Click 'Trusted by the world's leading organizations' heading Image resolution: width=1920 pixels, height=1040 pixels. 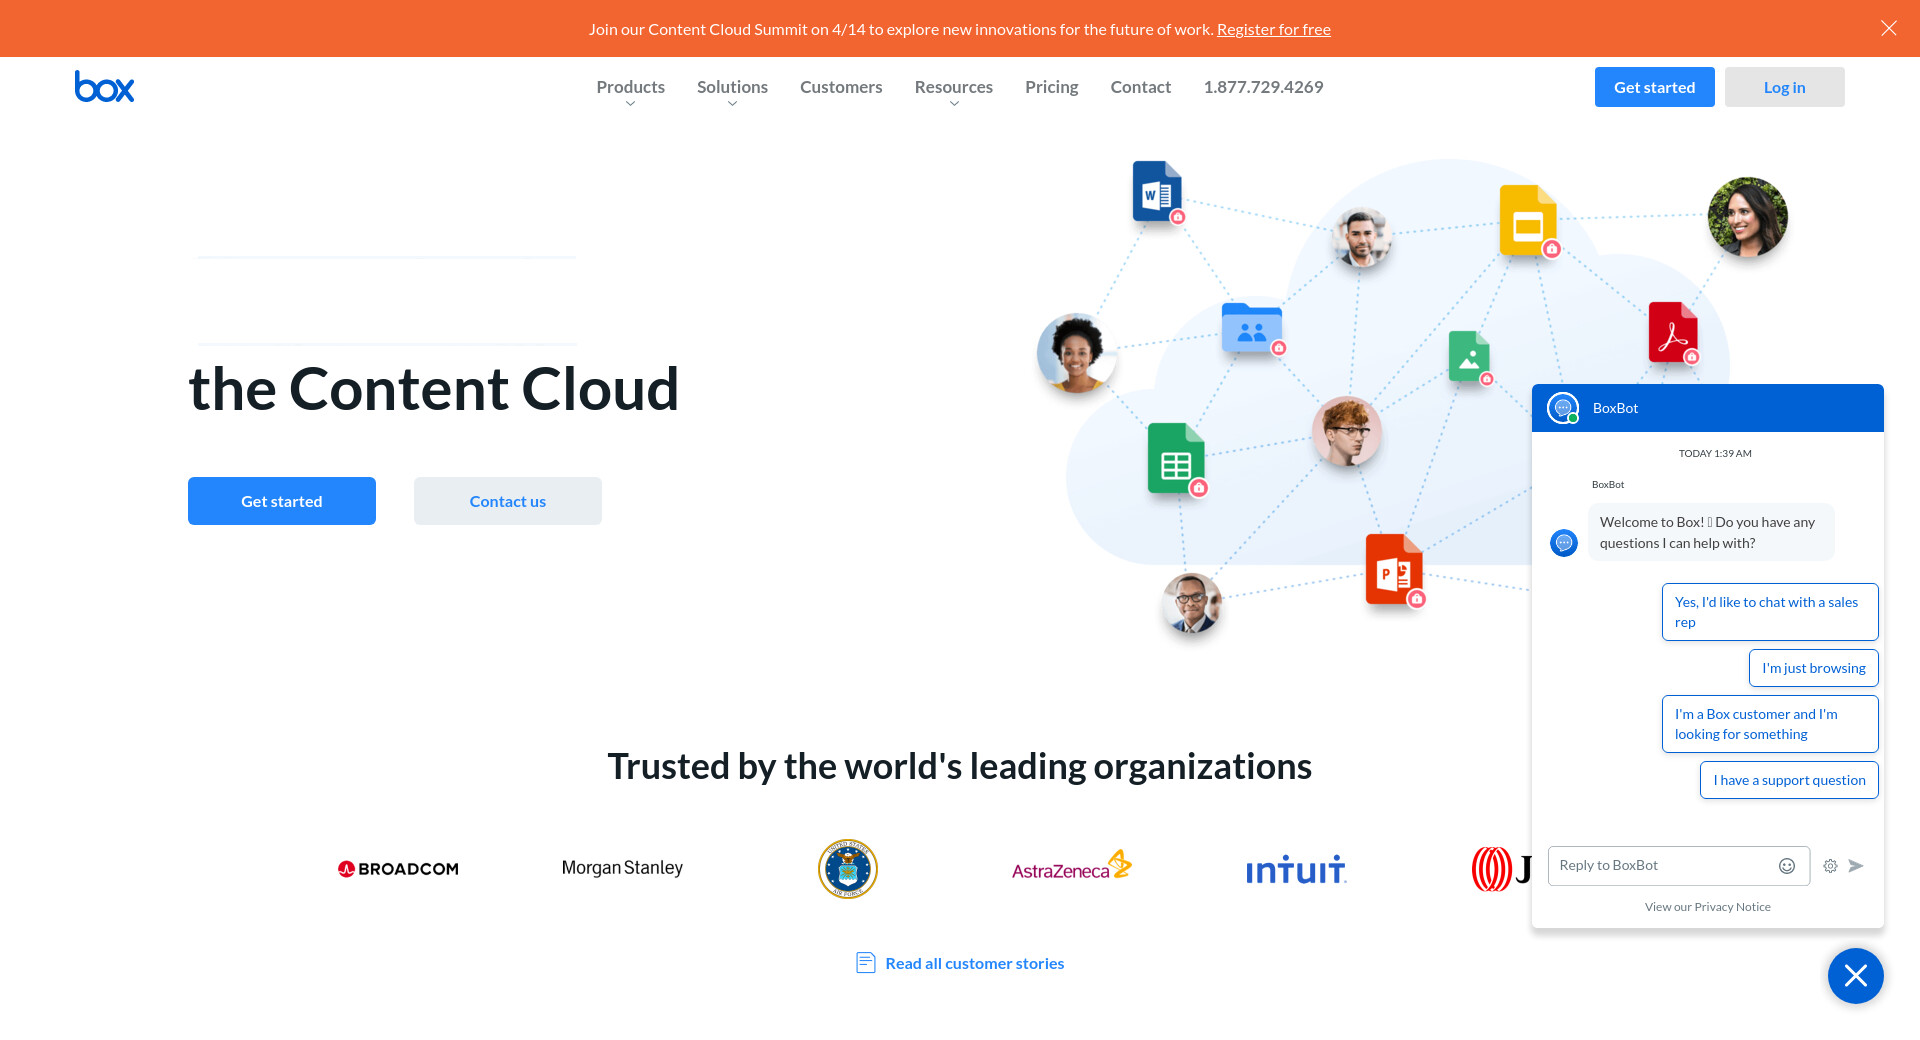[960, 767]
